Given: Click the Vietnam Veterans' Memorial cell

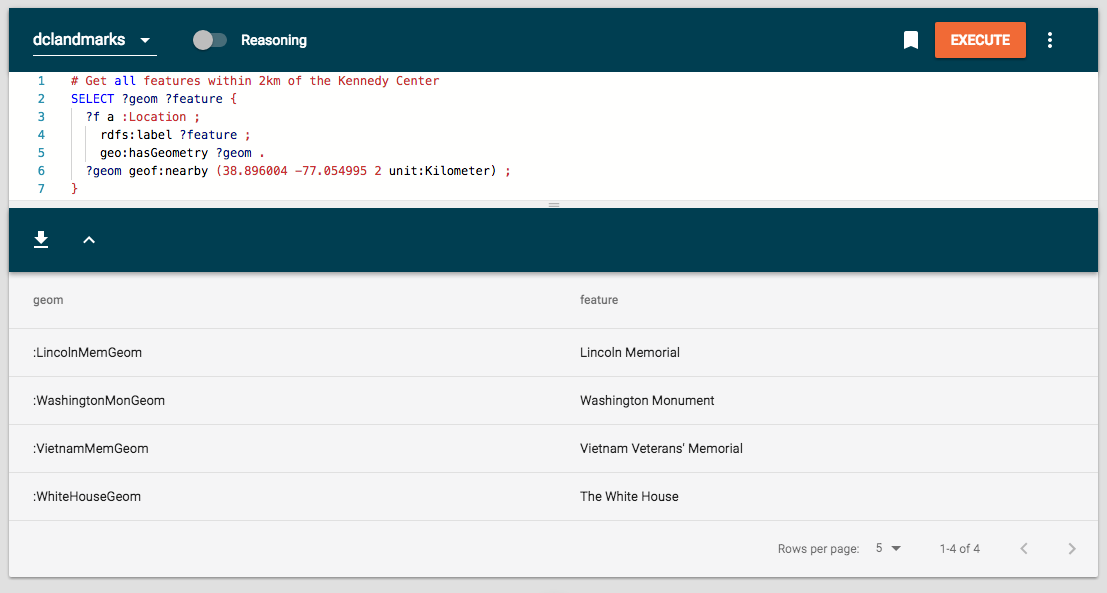Looking at the screenshot, I should [661, 449].
